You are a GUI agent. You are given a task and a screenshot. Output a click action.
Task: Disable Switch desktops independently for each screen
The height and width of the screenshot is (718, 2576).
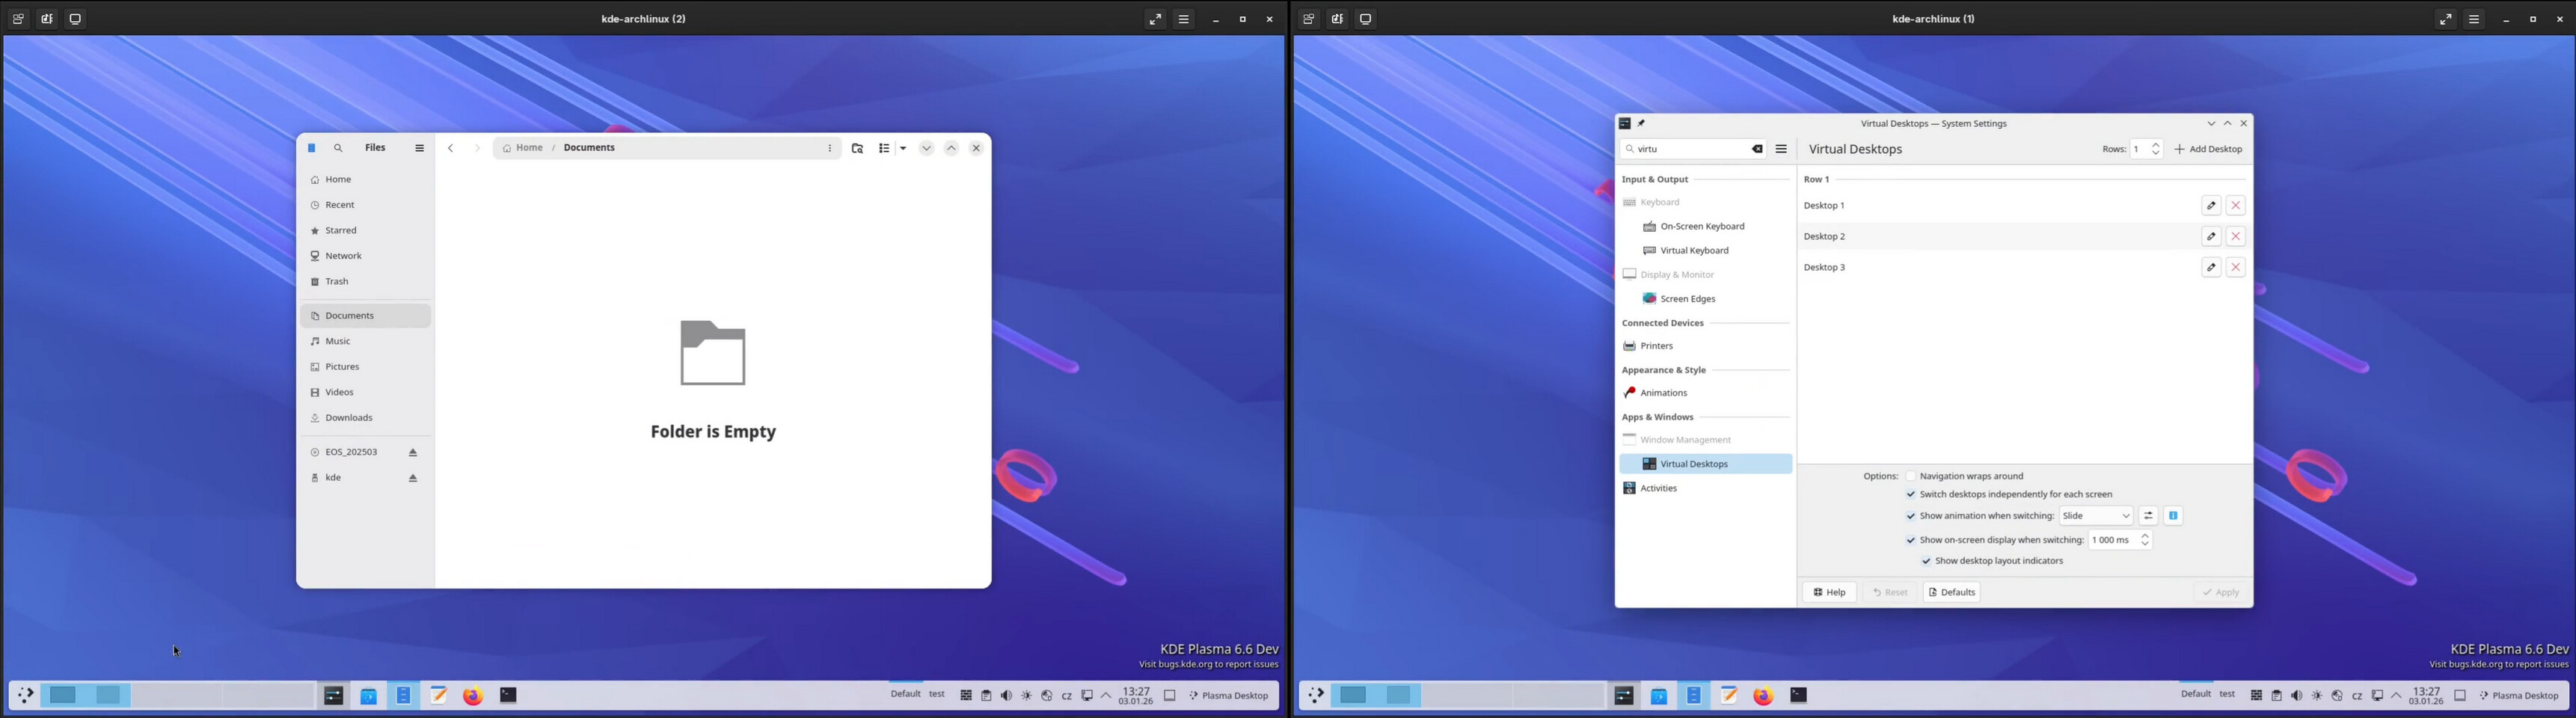[1911, 494]
